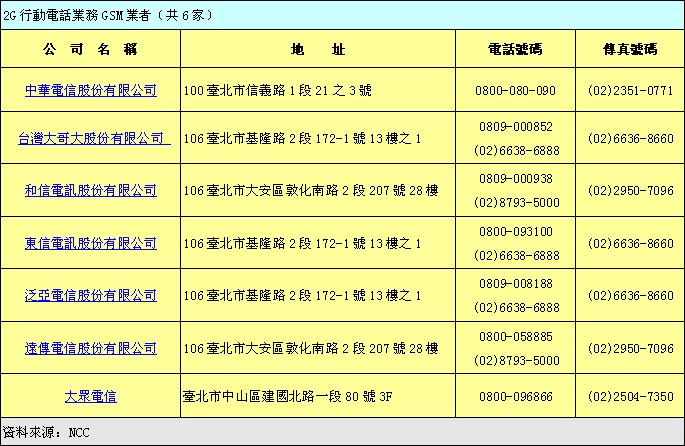Image resolution: width=685 pixels, height=446 pixels.
Task: Click (02)8793-5000 in the 遠傳電信 row
Action: 516,361
